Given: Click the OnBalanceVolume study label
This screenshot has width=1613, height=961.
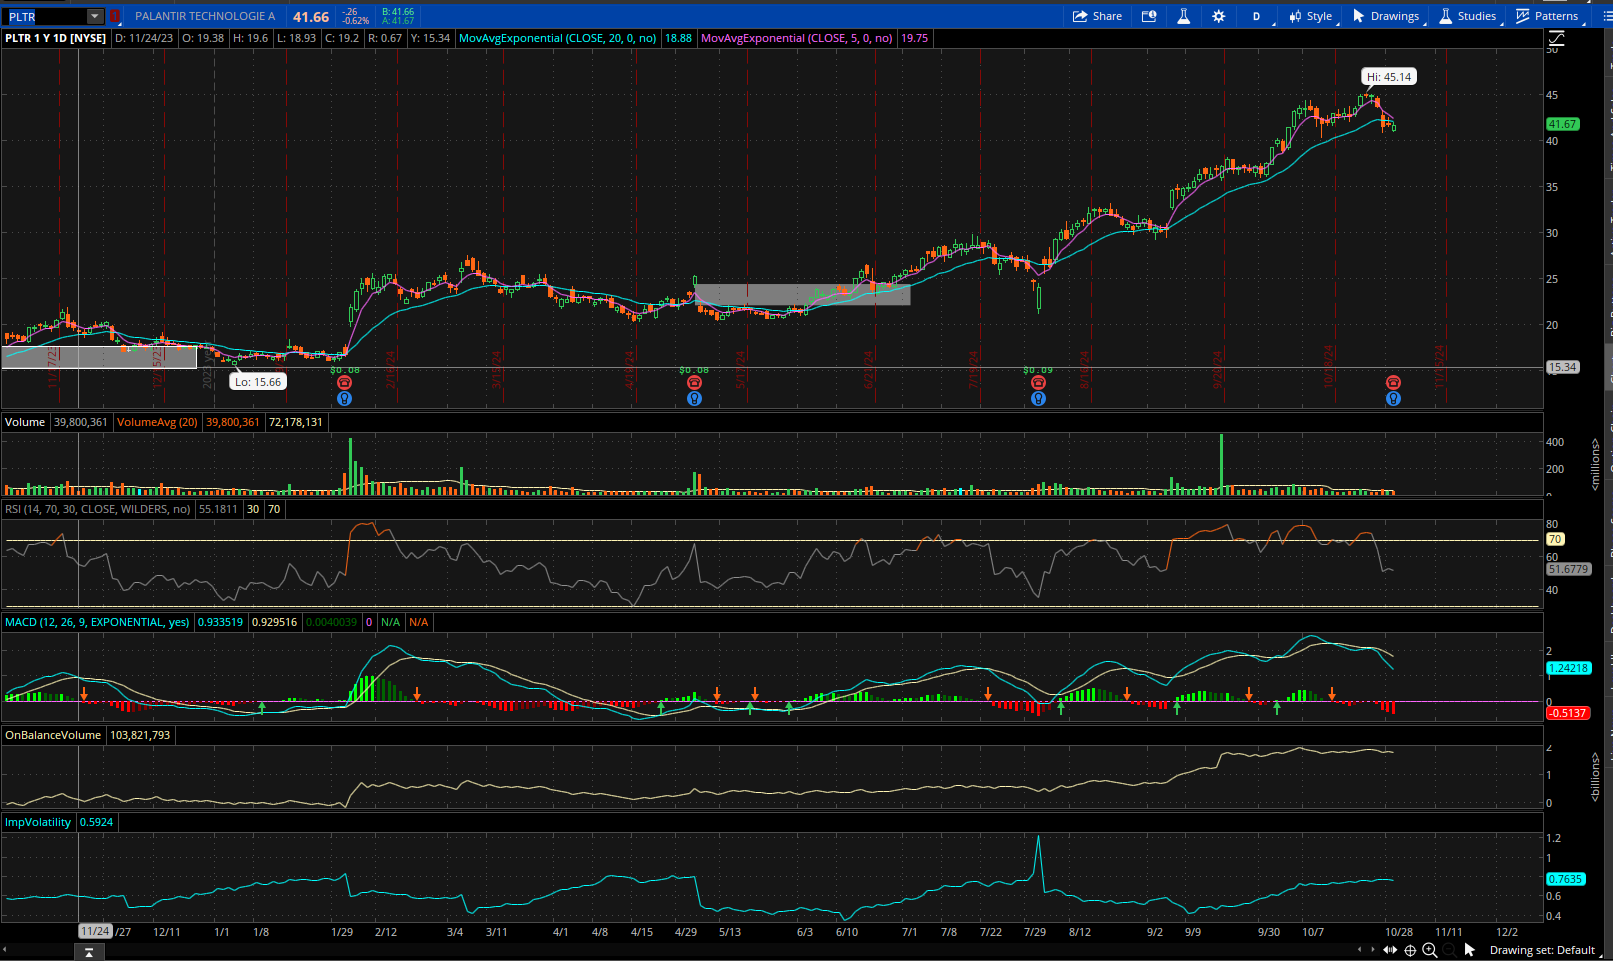Looking at the screenshot, I should click(53, 735).
